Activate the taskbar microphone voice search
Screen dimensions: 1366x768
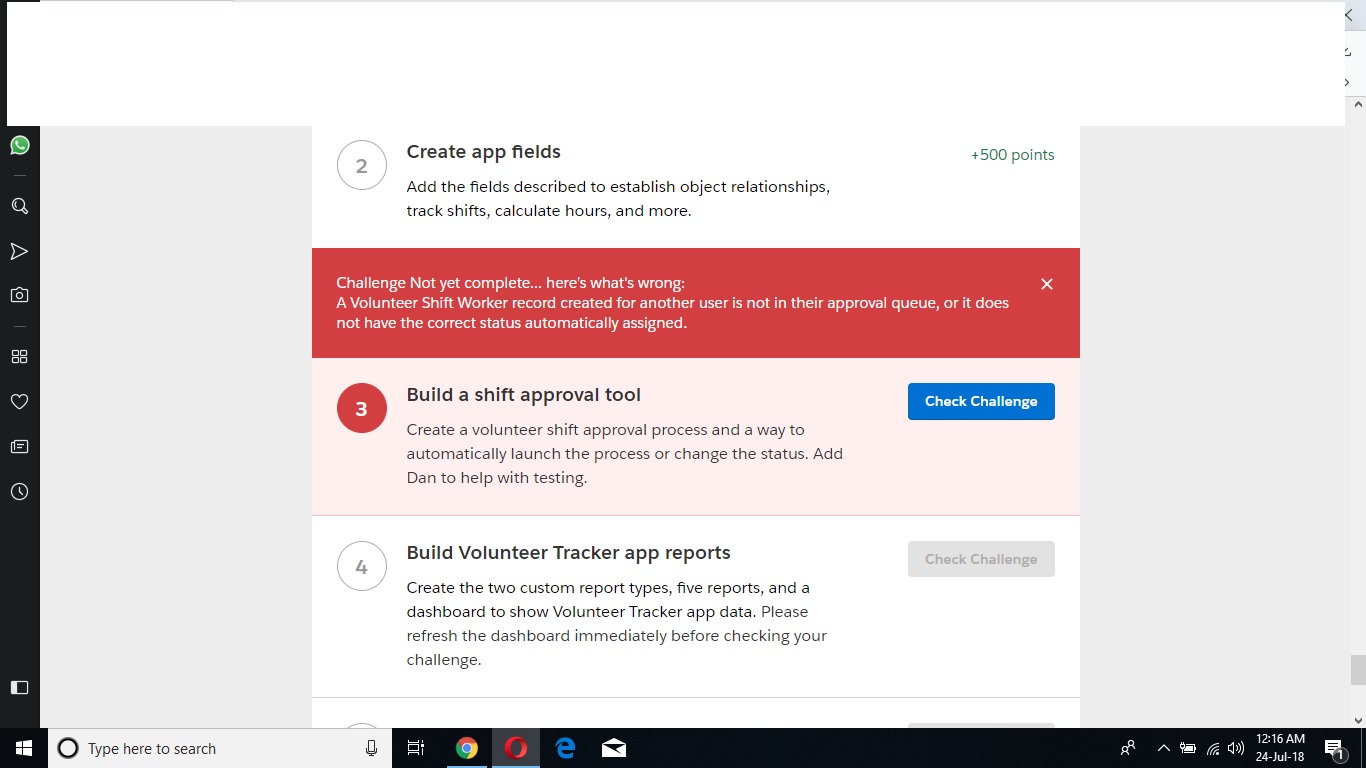click(x=371, y=748)
